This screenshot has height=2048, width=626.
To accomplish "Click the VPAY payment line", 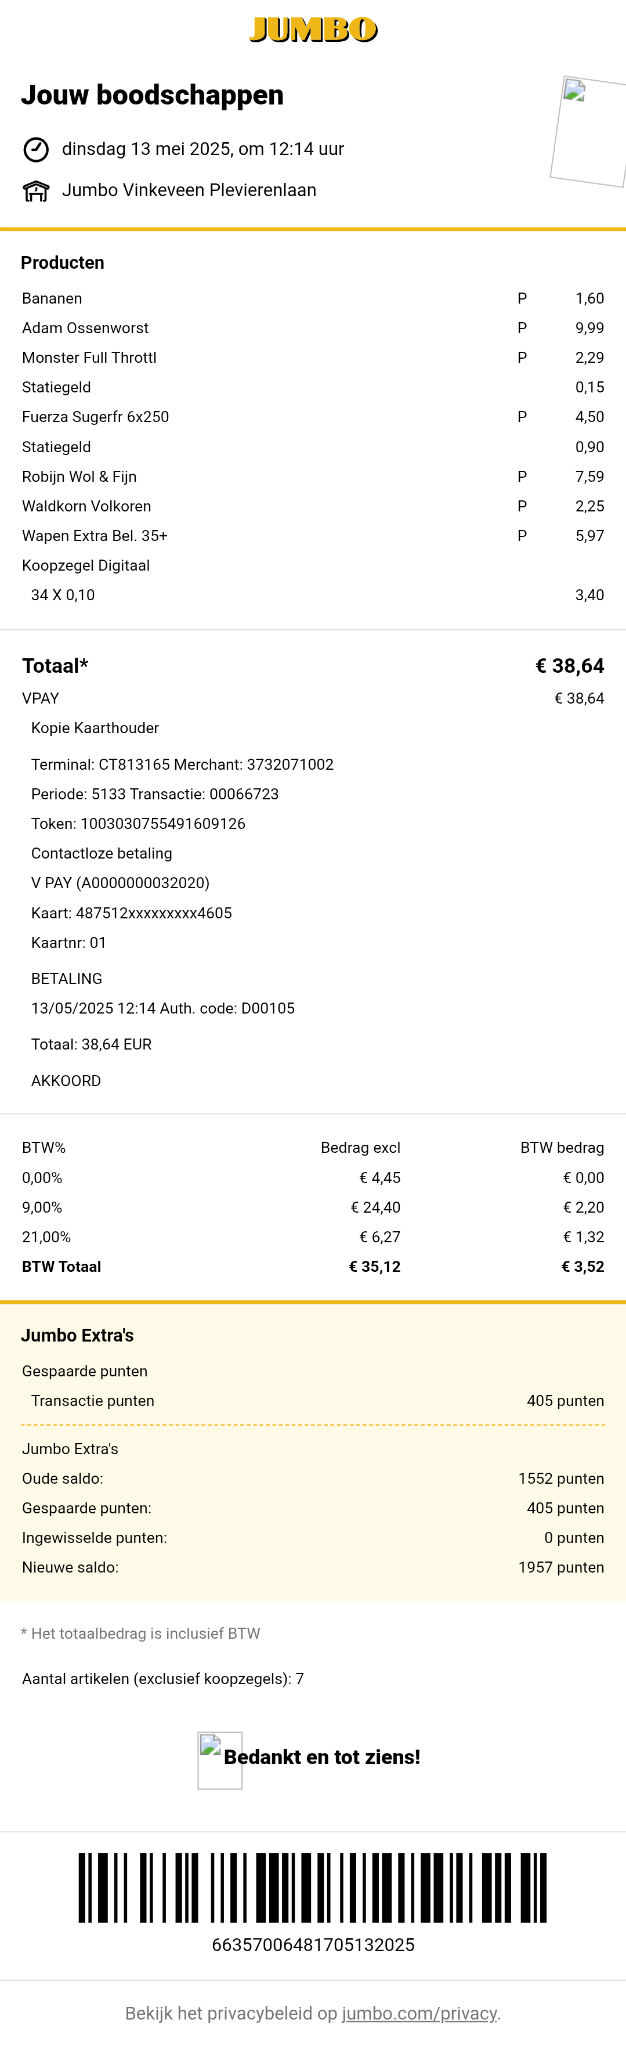I will [x=41, y=698].
